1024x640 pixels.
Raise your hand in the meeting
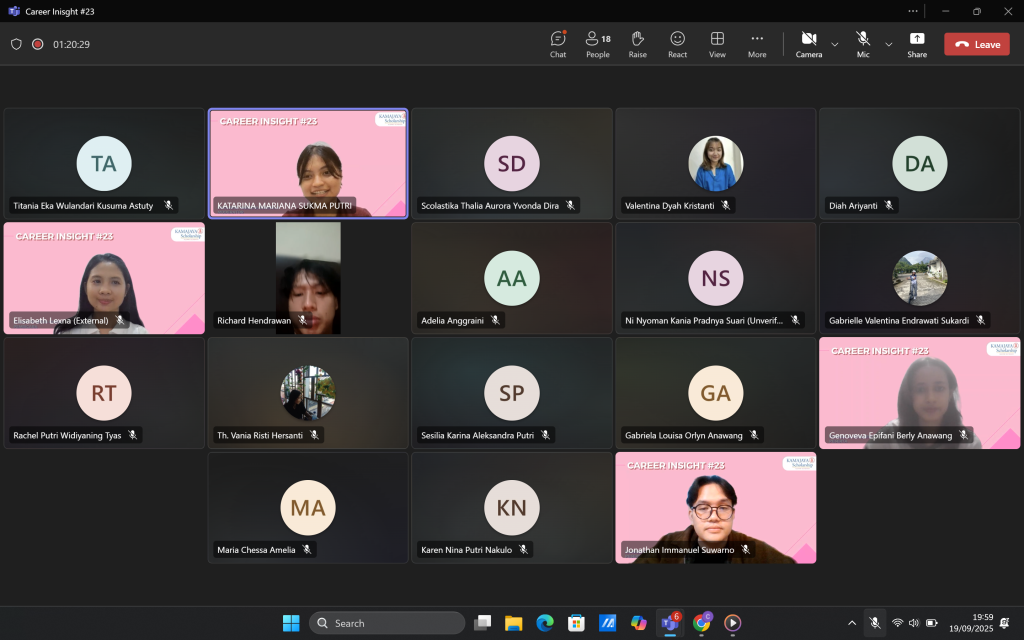(x=637, y=44)
